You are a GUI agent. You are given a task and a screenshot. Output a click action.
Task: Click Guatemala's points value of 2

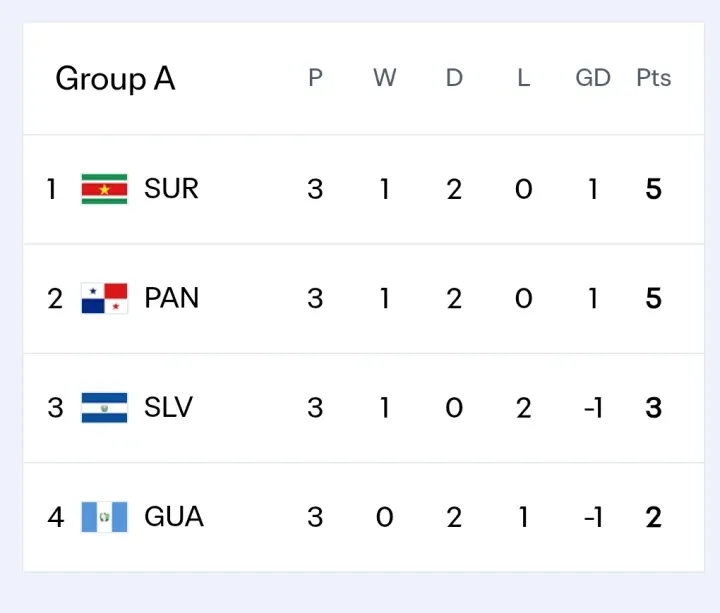click(x=653, y=517)
